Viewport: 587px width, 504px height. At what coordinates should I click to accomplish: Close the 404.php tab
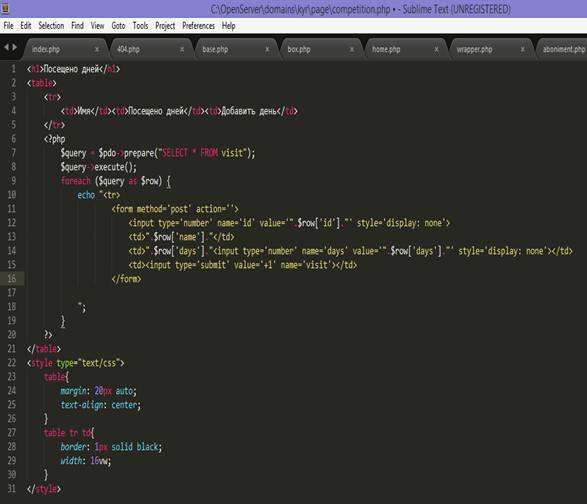tap(182, 49)
